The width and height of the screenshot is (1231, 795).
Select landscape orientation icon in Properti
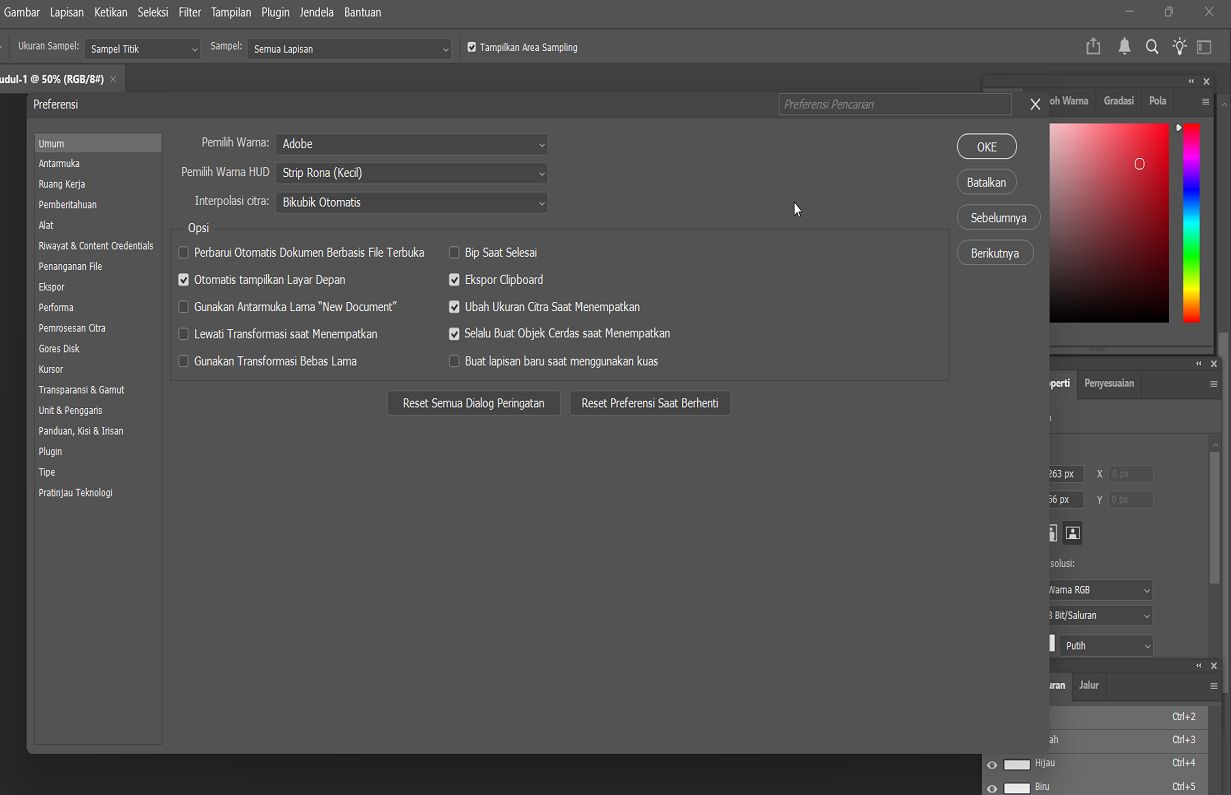click(1073, 533)
